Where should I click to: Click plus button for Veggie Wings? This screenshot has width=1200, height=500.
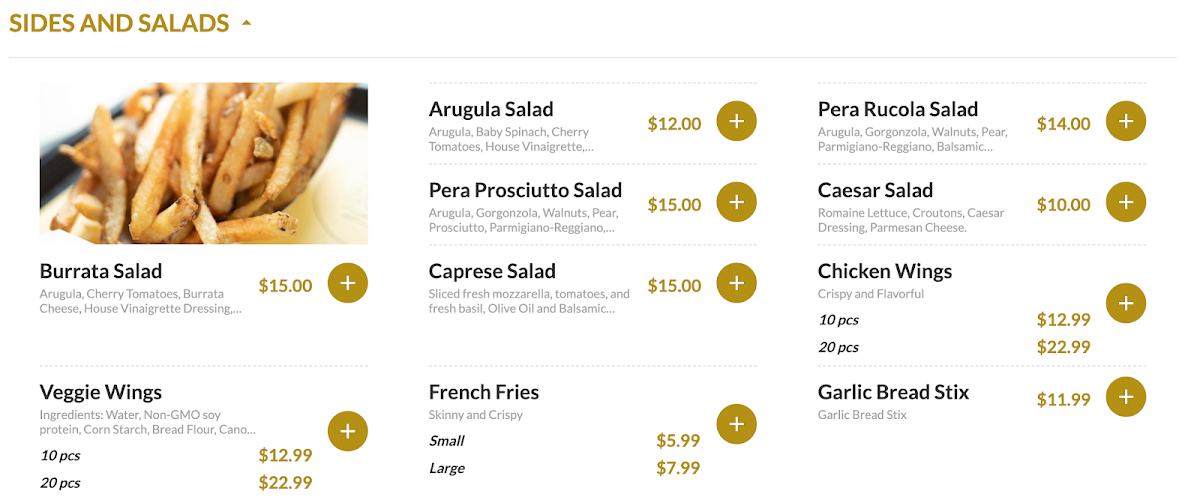[347, 431]
